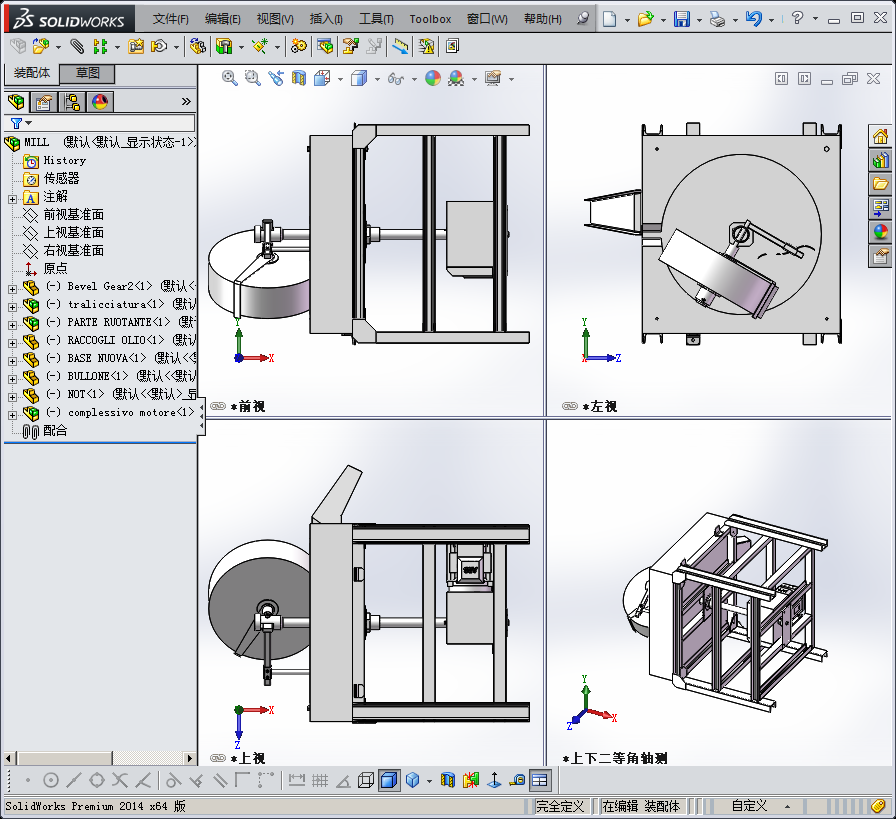The width and height of the screenshot is (896, 819).
Task: Click the Save floppy disk icon
Action: [x=682, y=19]
